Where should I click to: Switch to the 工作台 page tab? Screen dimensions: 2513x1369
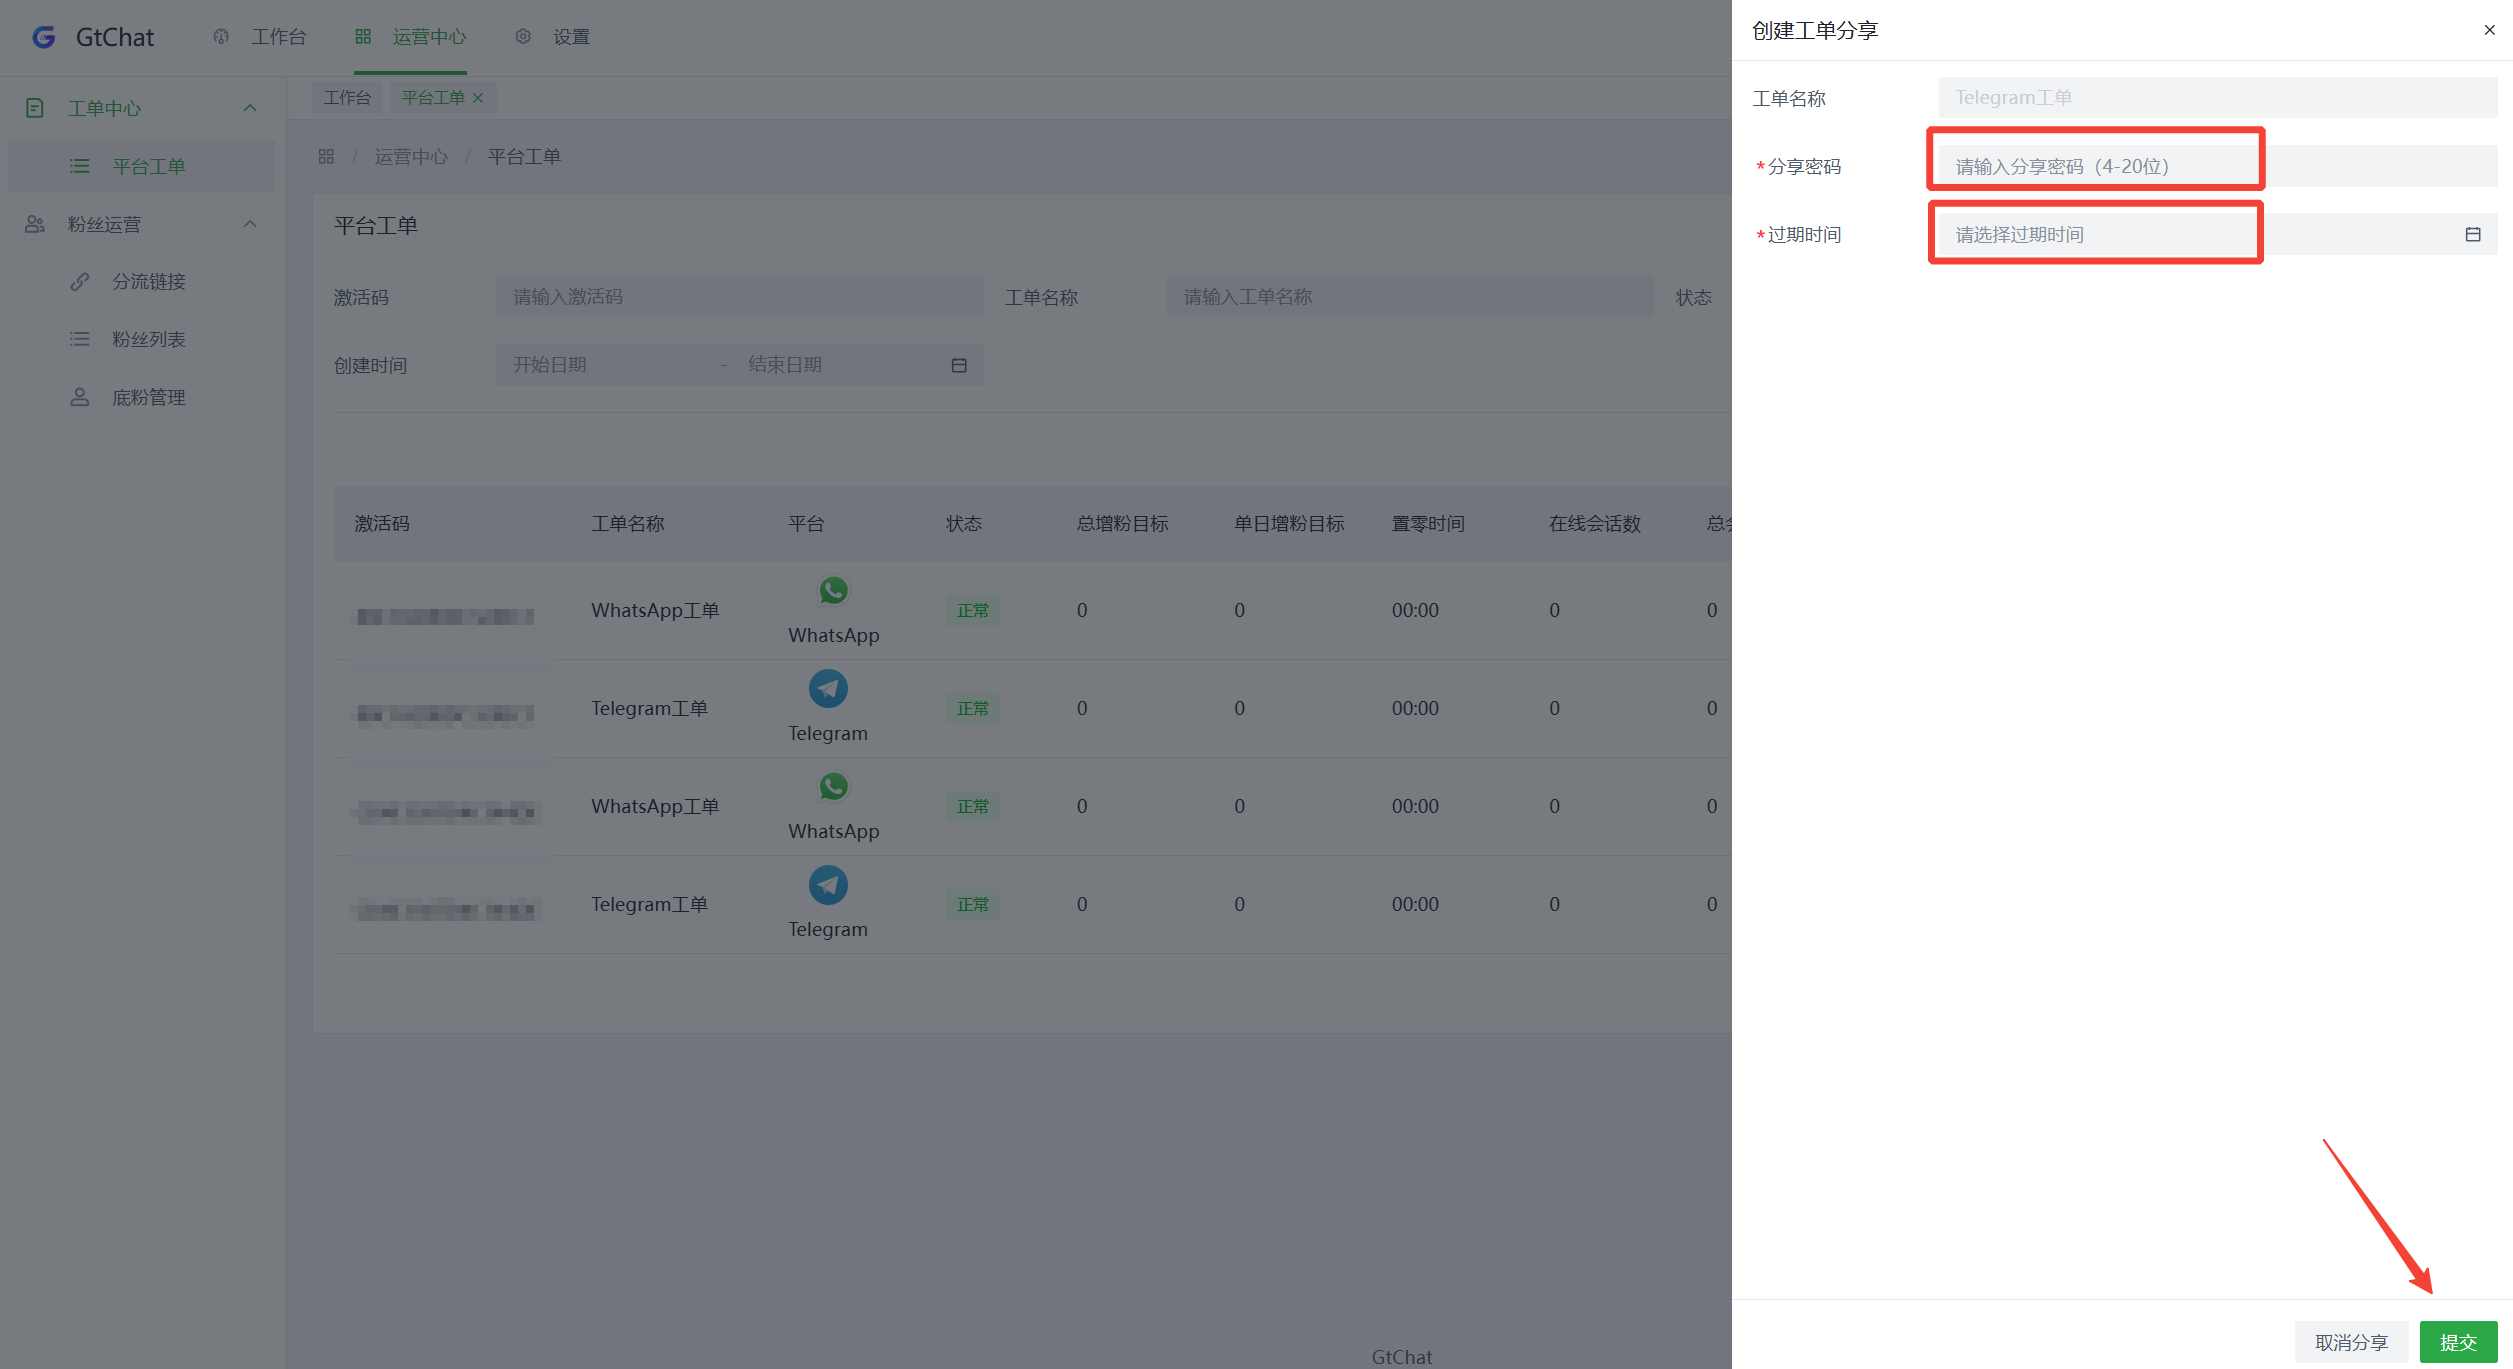pyautogui.click(x=347, y=98)
